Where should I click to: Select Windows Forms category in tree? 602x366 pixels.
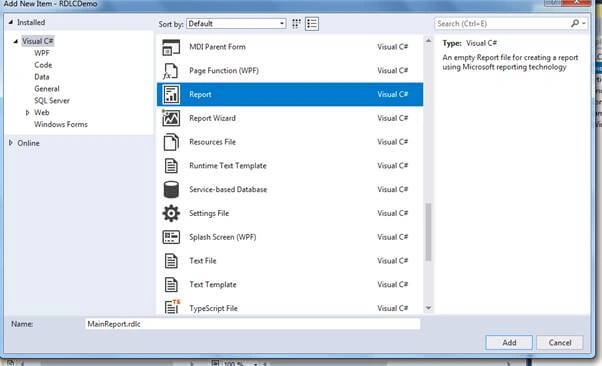tap(61, 124)
